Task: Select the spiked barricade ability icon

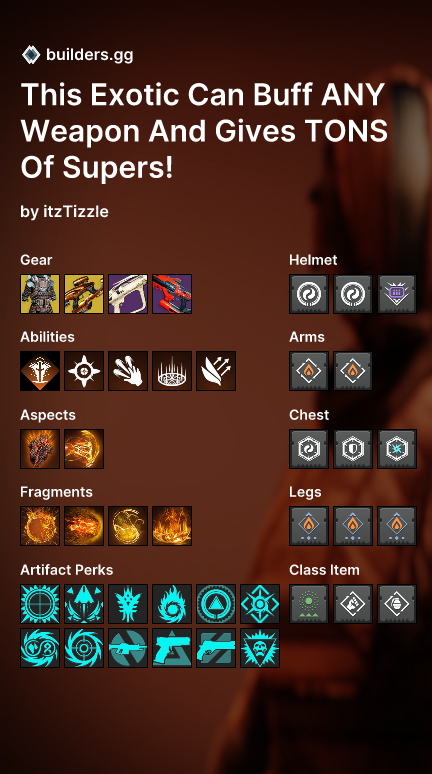Action: pos(172,371)
